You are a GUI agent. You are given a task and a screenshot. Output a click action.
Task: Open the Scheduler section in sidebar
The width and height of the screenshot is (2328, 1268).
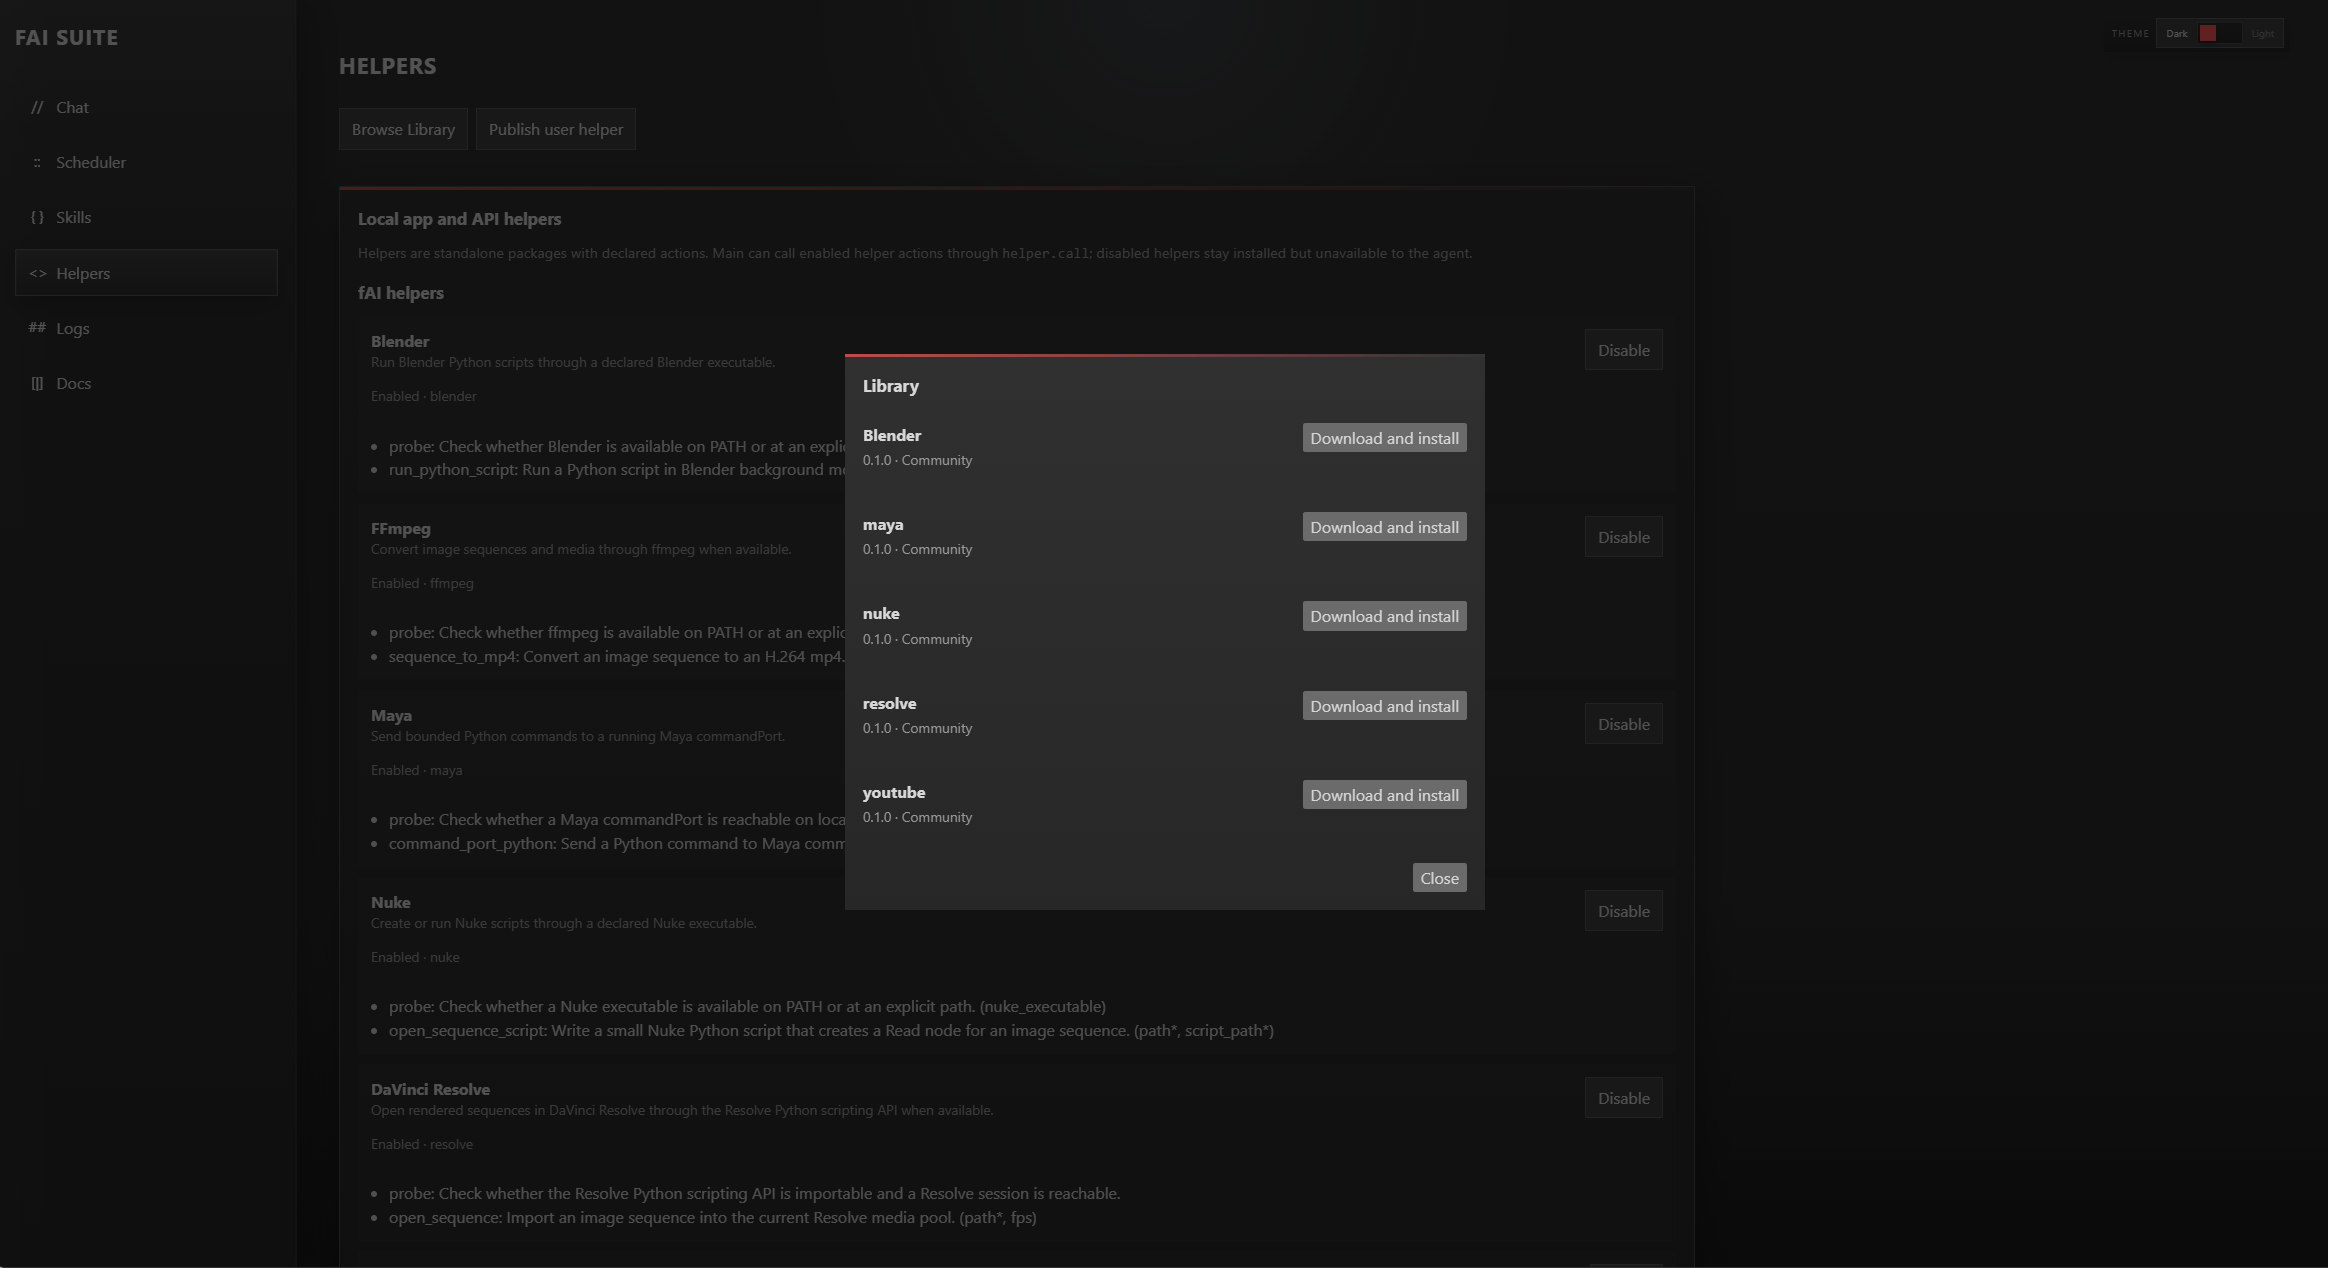pyautogui.click(x=146, y=162)
